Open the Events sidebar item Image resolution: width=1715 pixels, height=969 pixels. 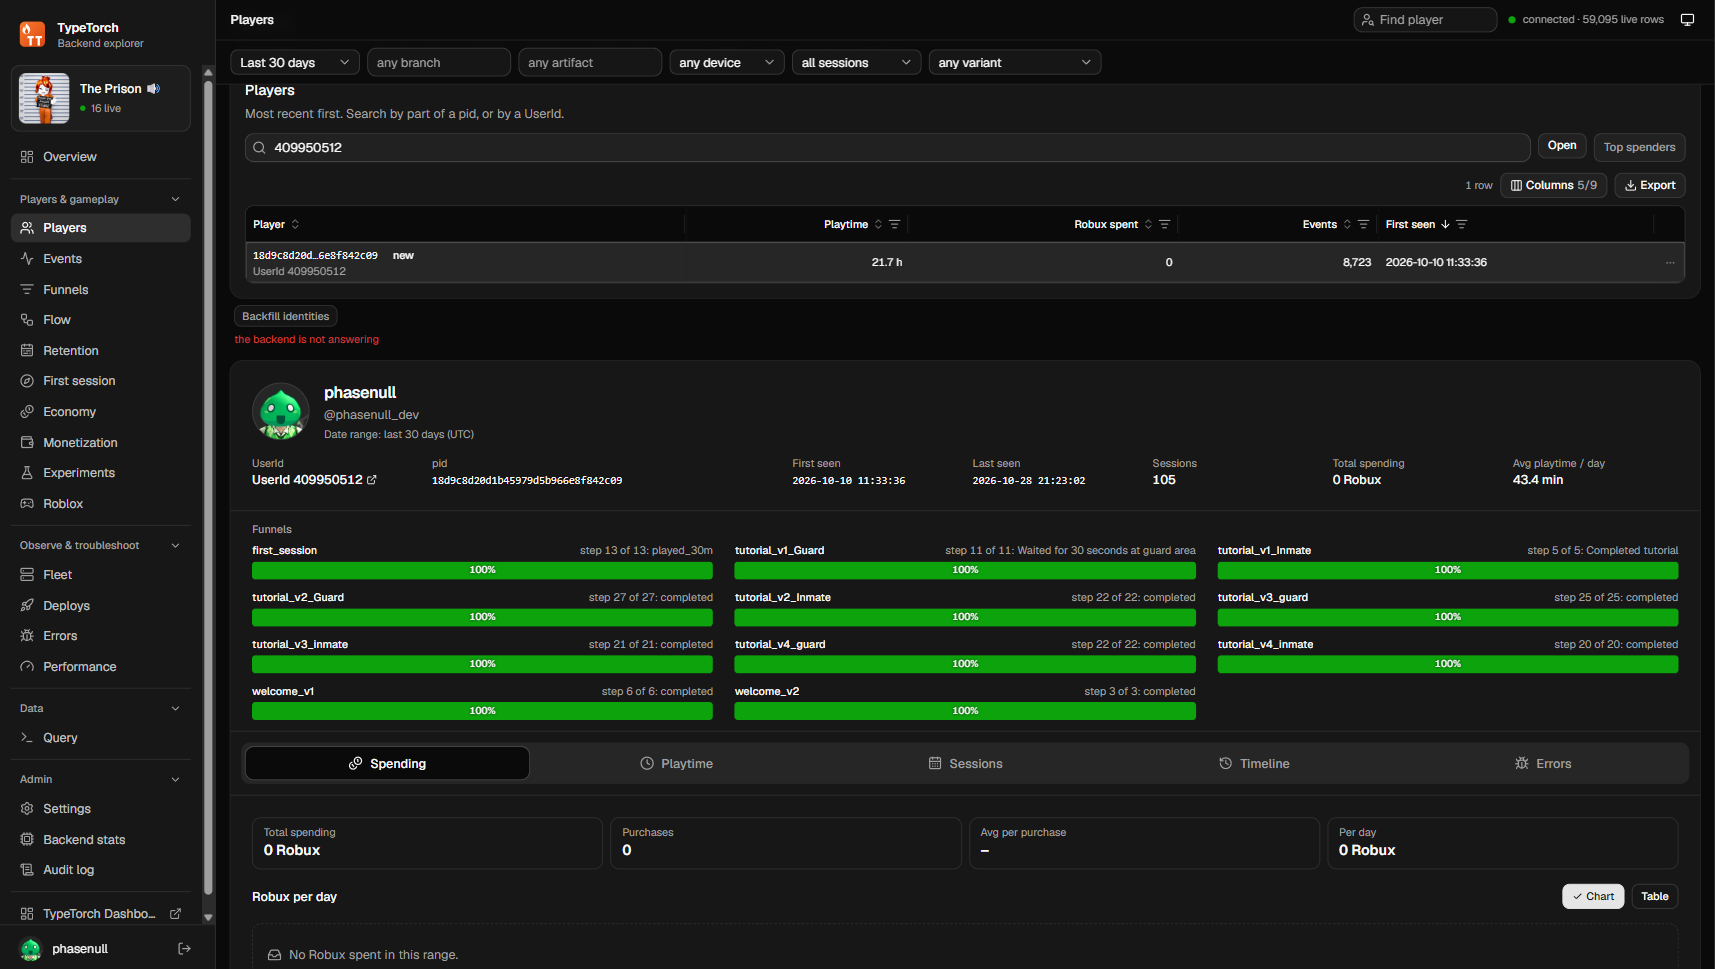(x=100, y=259)
